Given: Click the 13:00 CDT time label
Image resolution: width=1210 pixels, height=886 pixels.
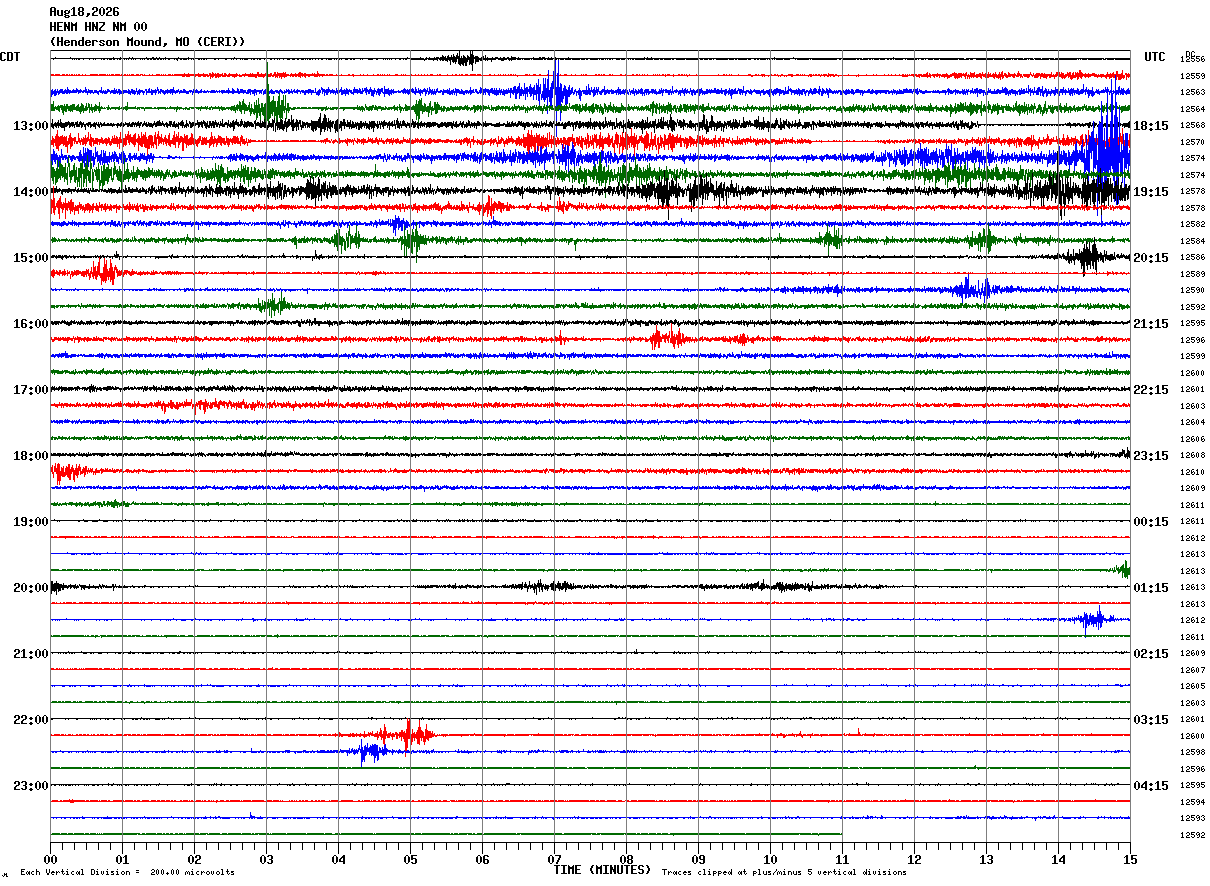Looking at the screenshot, I should 30,126.
